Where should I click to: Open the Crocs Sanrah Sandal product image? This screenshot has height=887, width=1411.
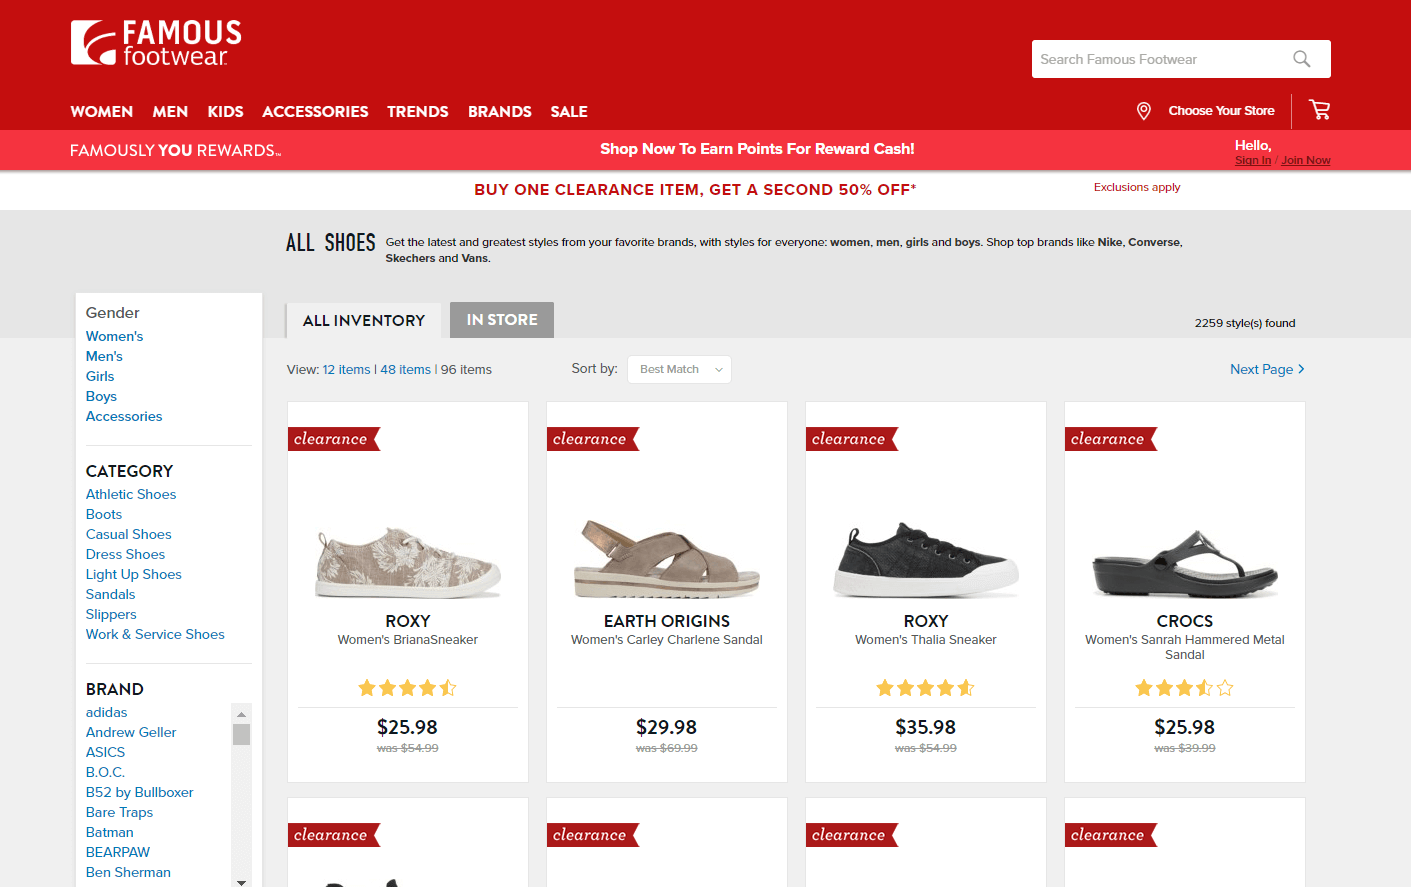click(x=1185, y=564)
